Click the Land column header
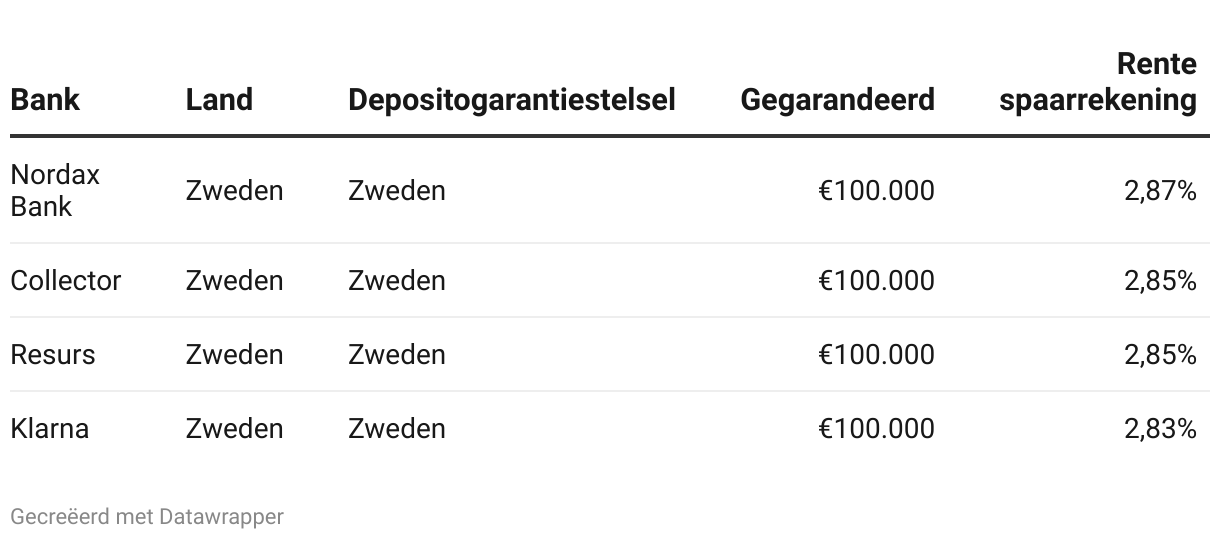 219,100
